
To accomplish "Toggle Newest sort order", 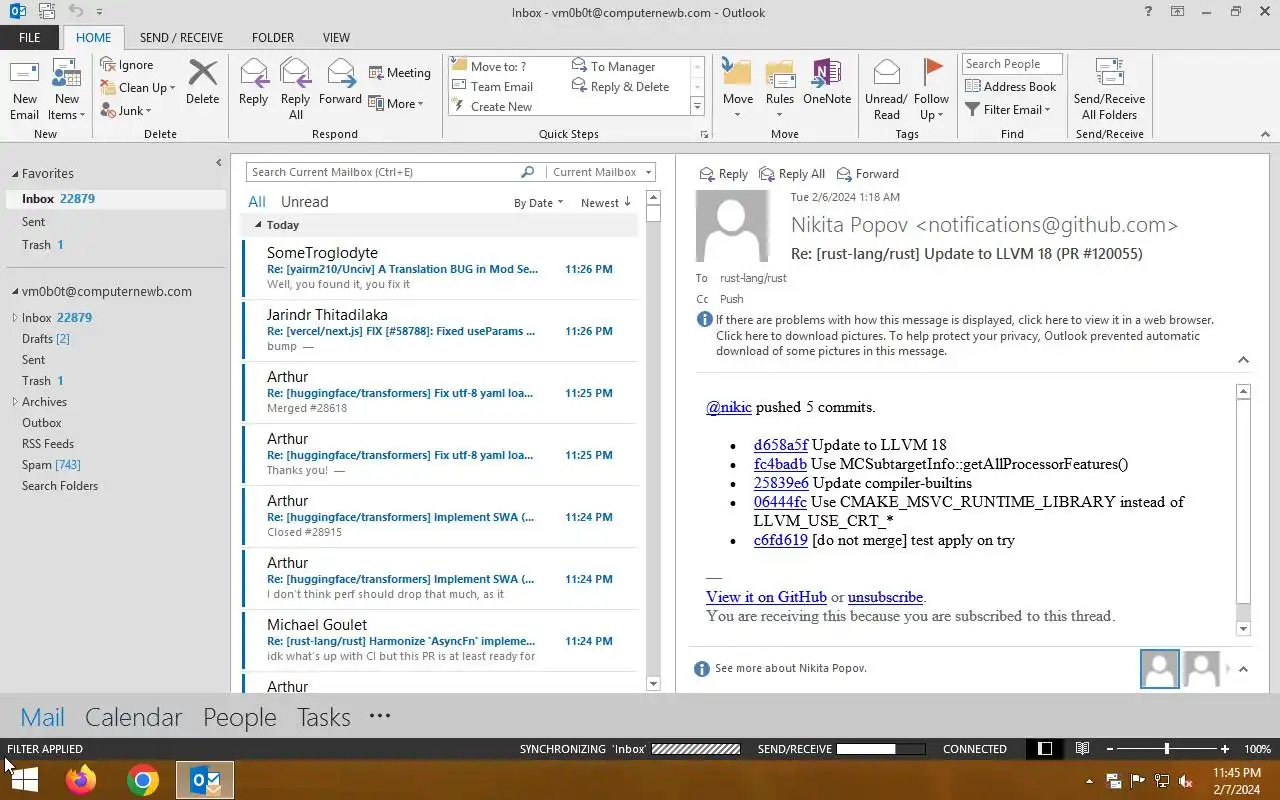I will point(606,203).
